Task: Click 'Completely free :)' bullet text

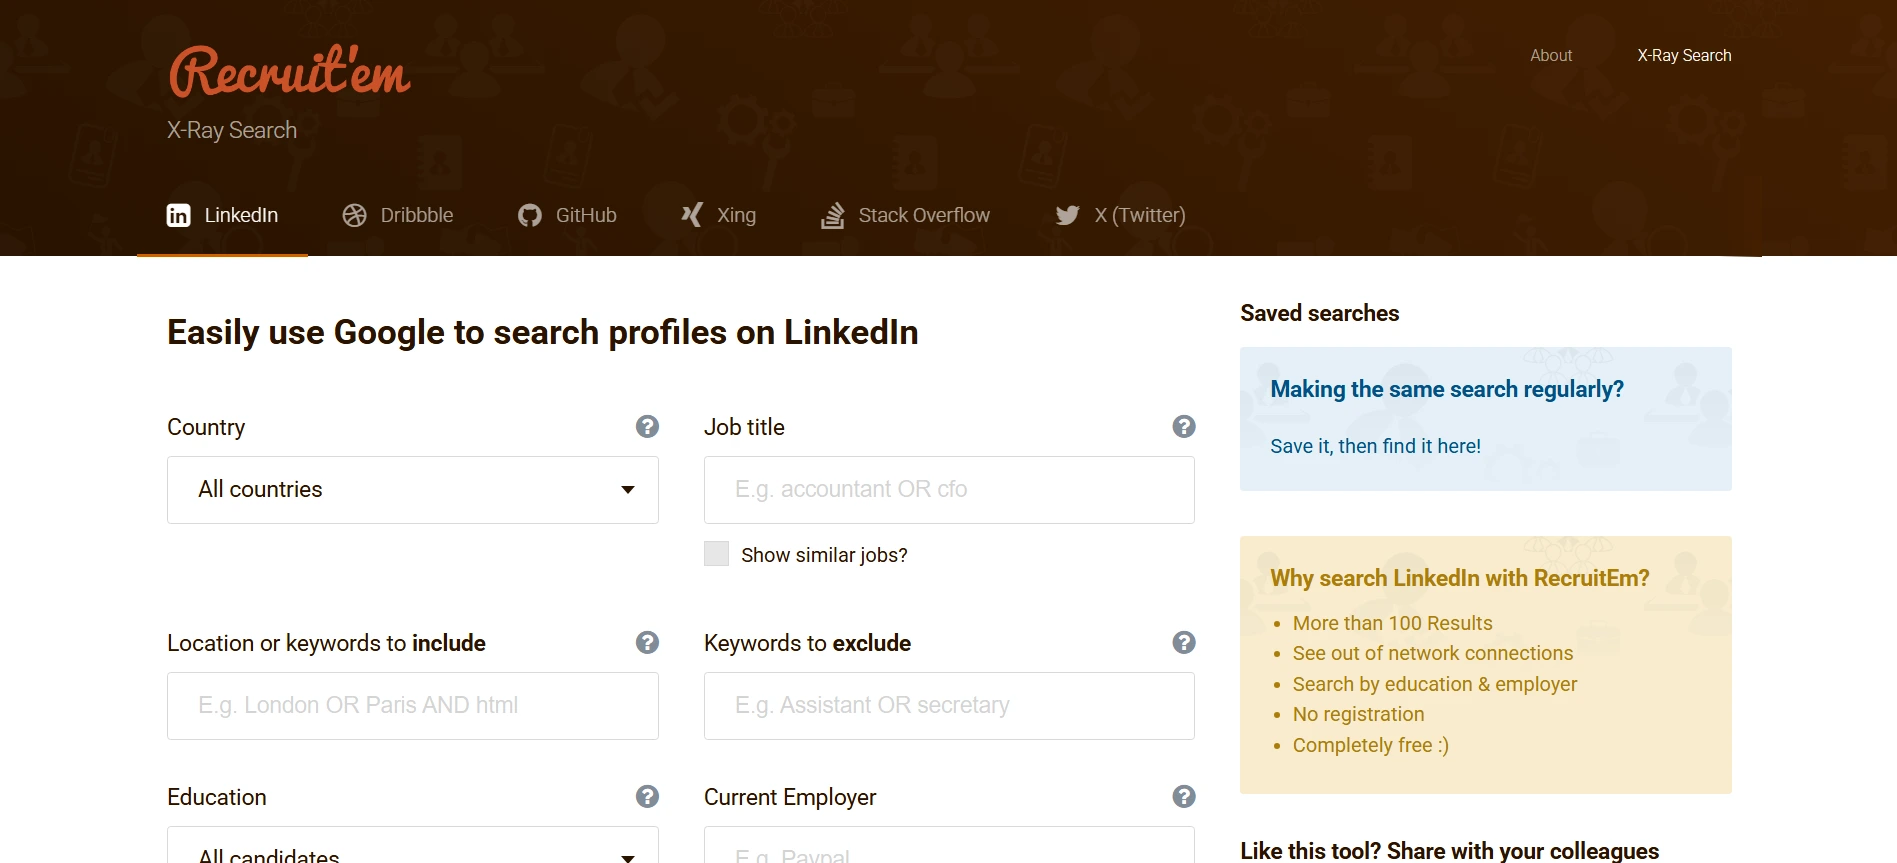Action: coord(1370,745)
